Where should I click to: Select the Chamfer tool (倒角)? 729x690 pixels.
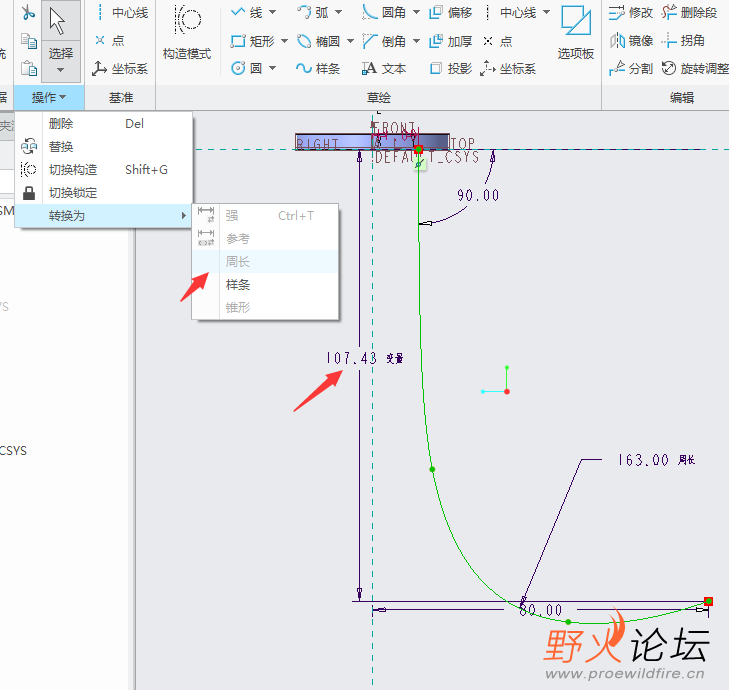384,41
